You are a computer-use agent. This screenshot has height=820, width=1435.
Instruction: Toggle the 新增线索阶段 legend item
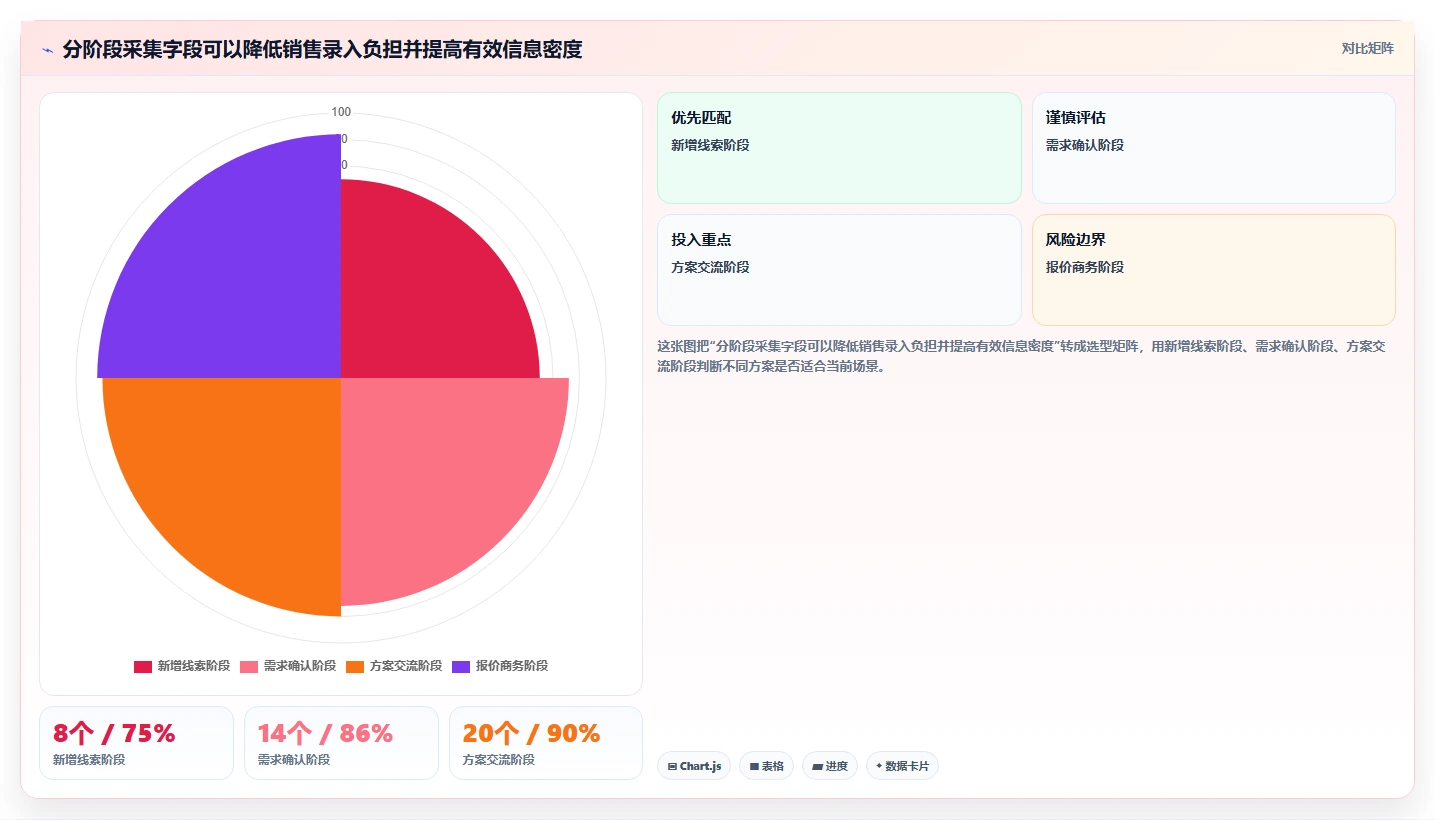(x=182, y=666)
